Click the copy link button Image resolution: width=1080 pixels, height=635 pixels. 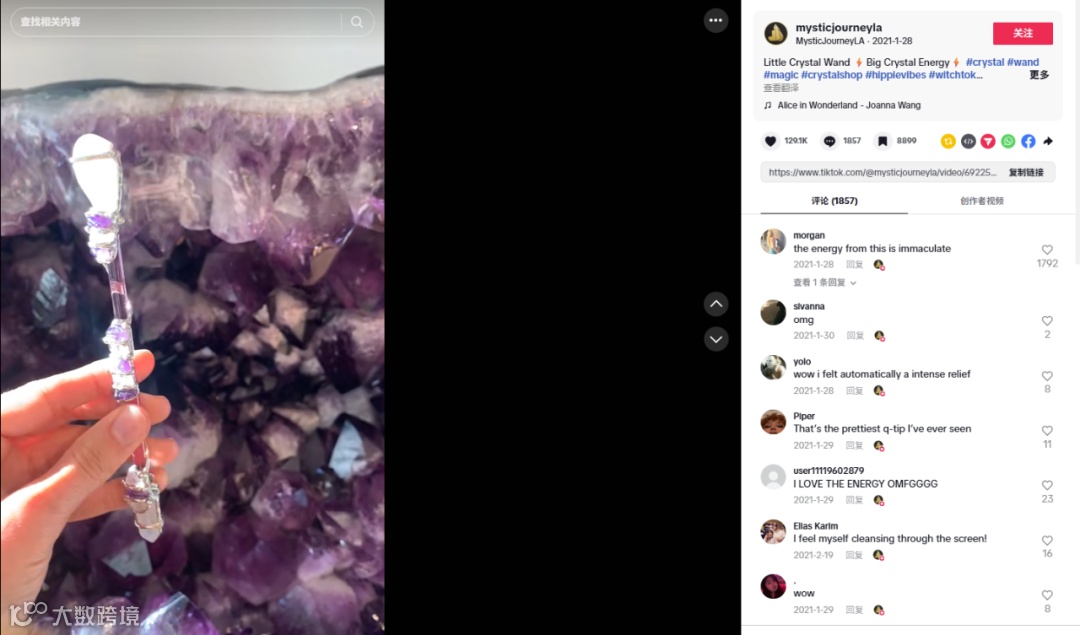pos(1026,172)
